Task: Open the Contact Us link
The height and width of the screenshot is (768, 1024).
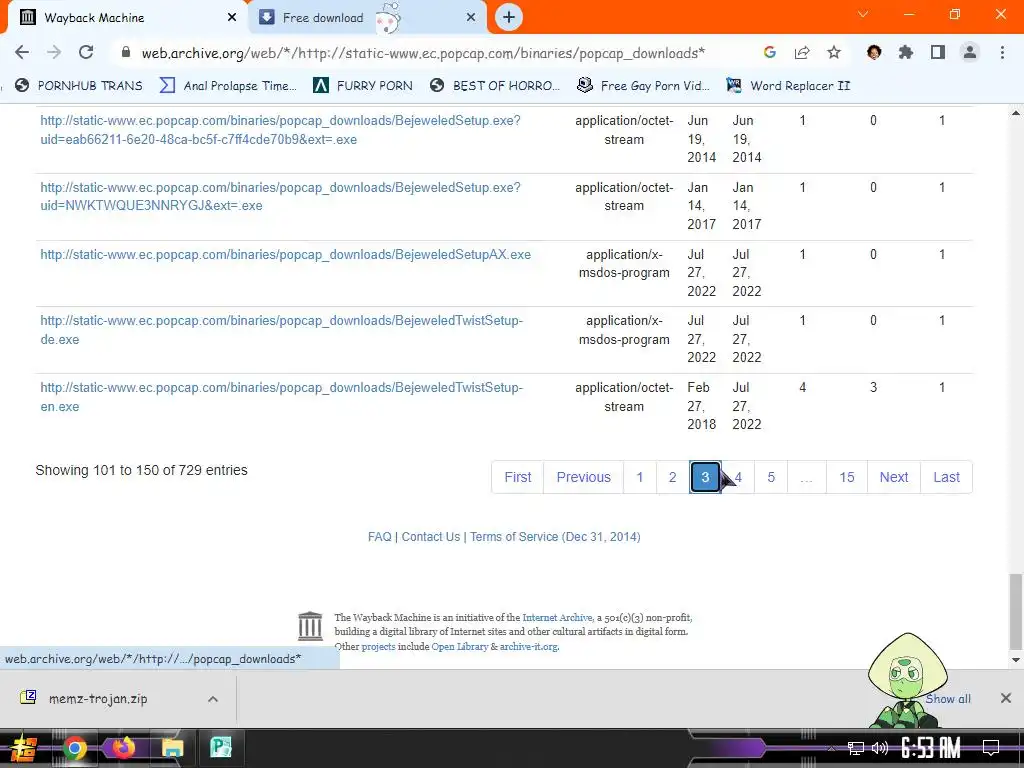Action: click(x=430, y=537)
